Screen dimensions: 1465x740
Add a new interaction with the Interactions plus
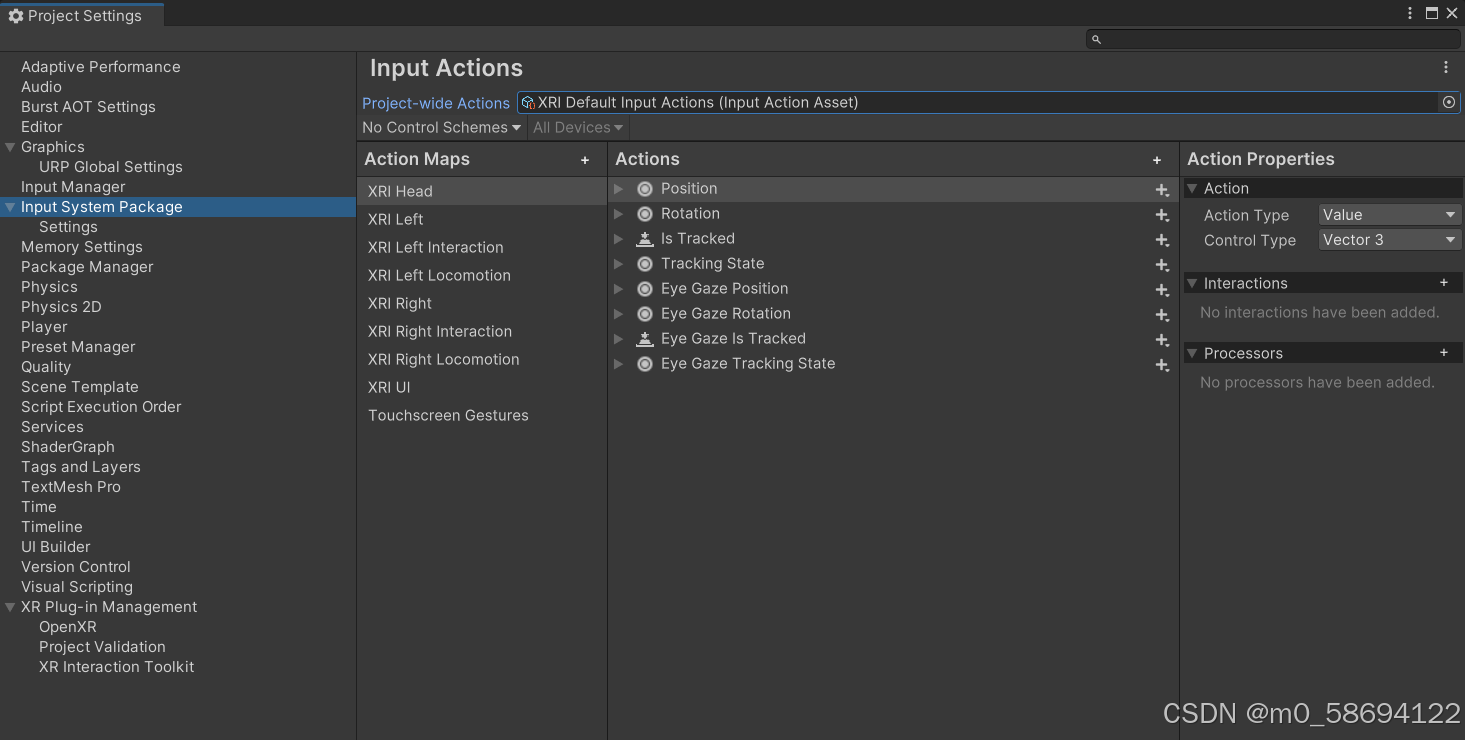tap(1444, 283)
